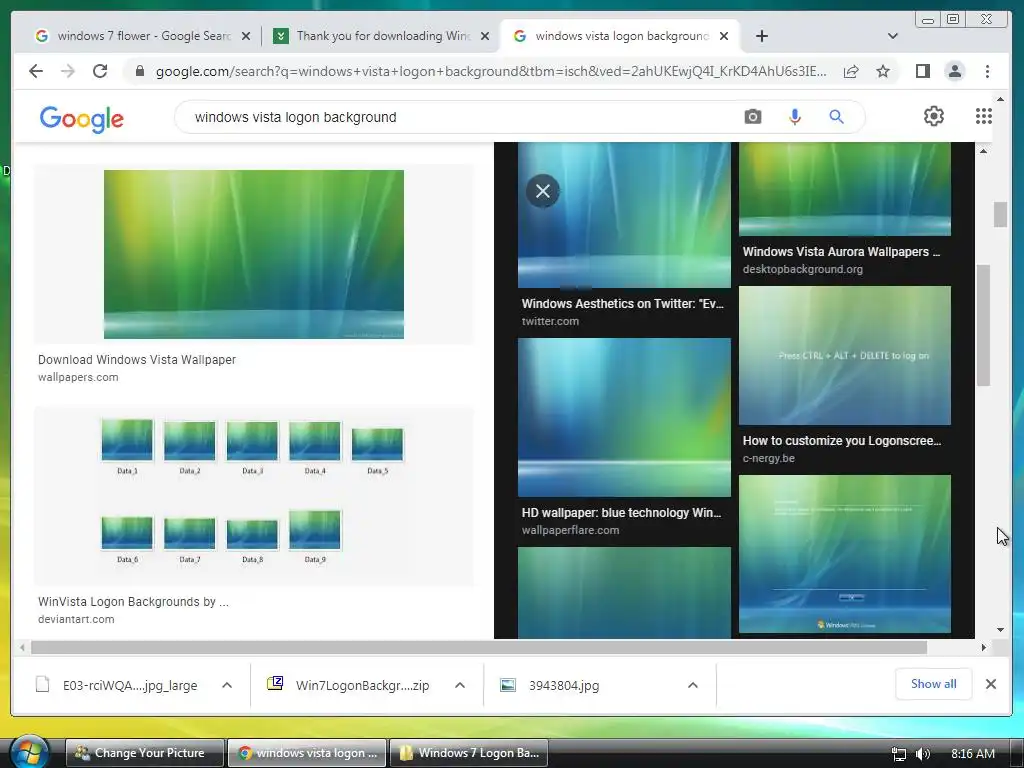Visit Download Windows Vista Wallpaper link

[x=136, y=360]
